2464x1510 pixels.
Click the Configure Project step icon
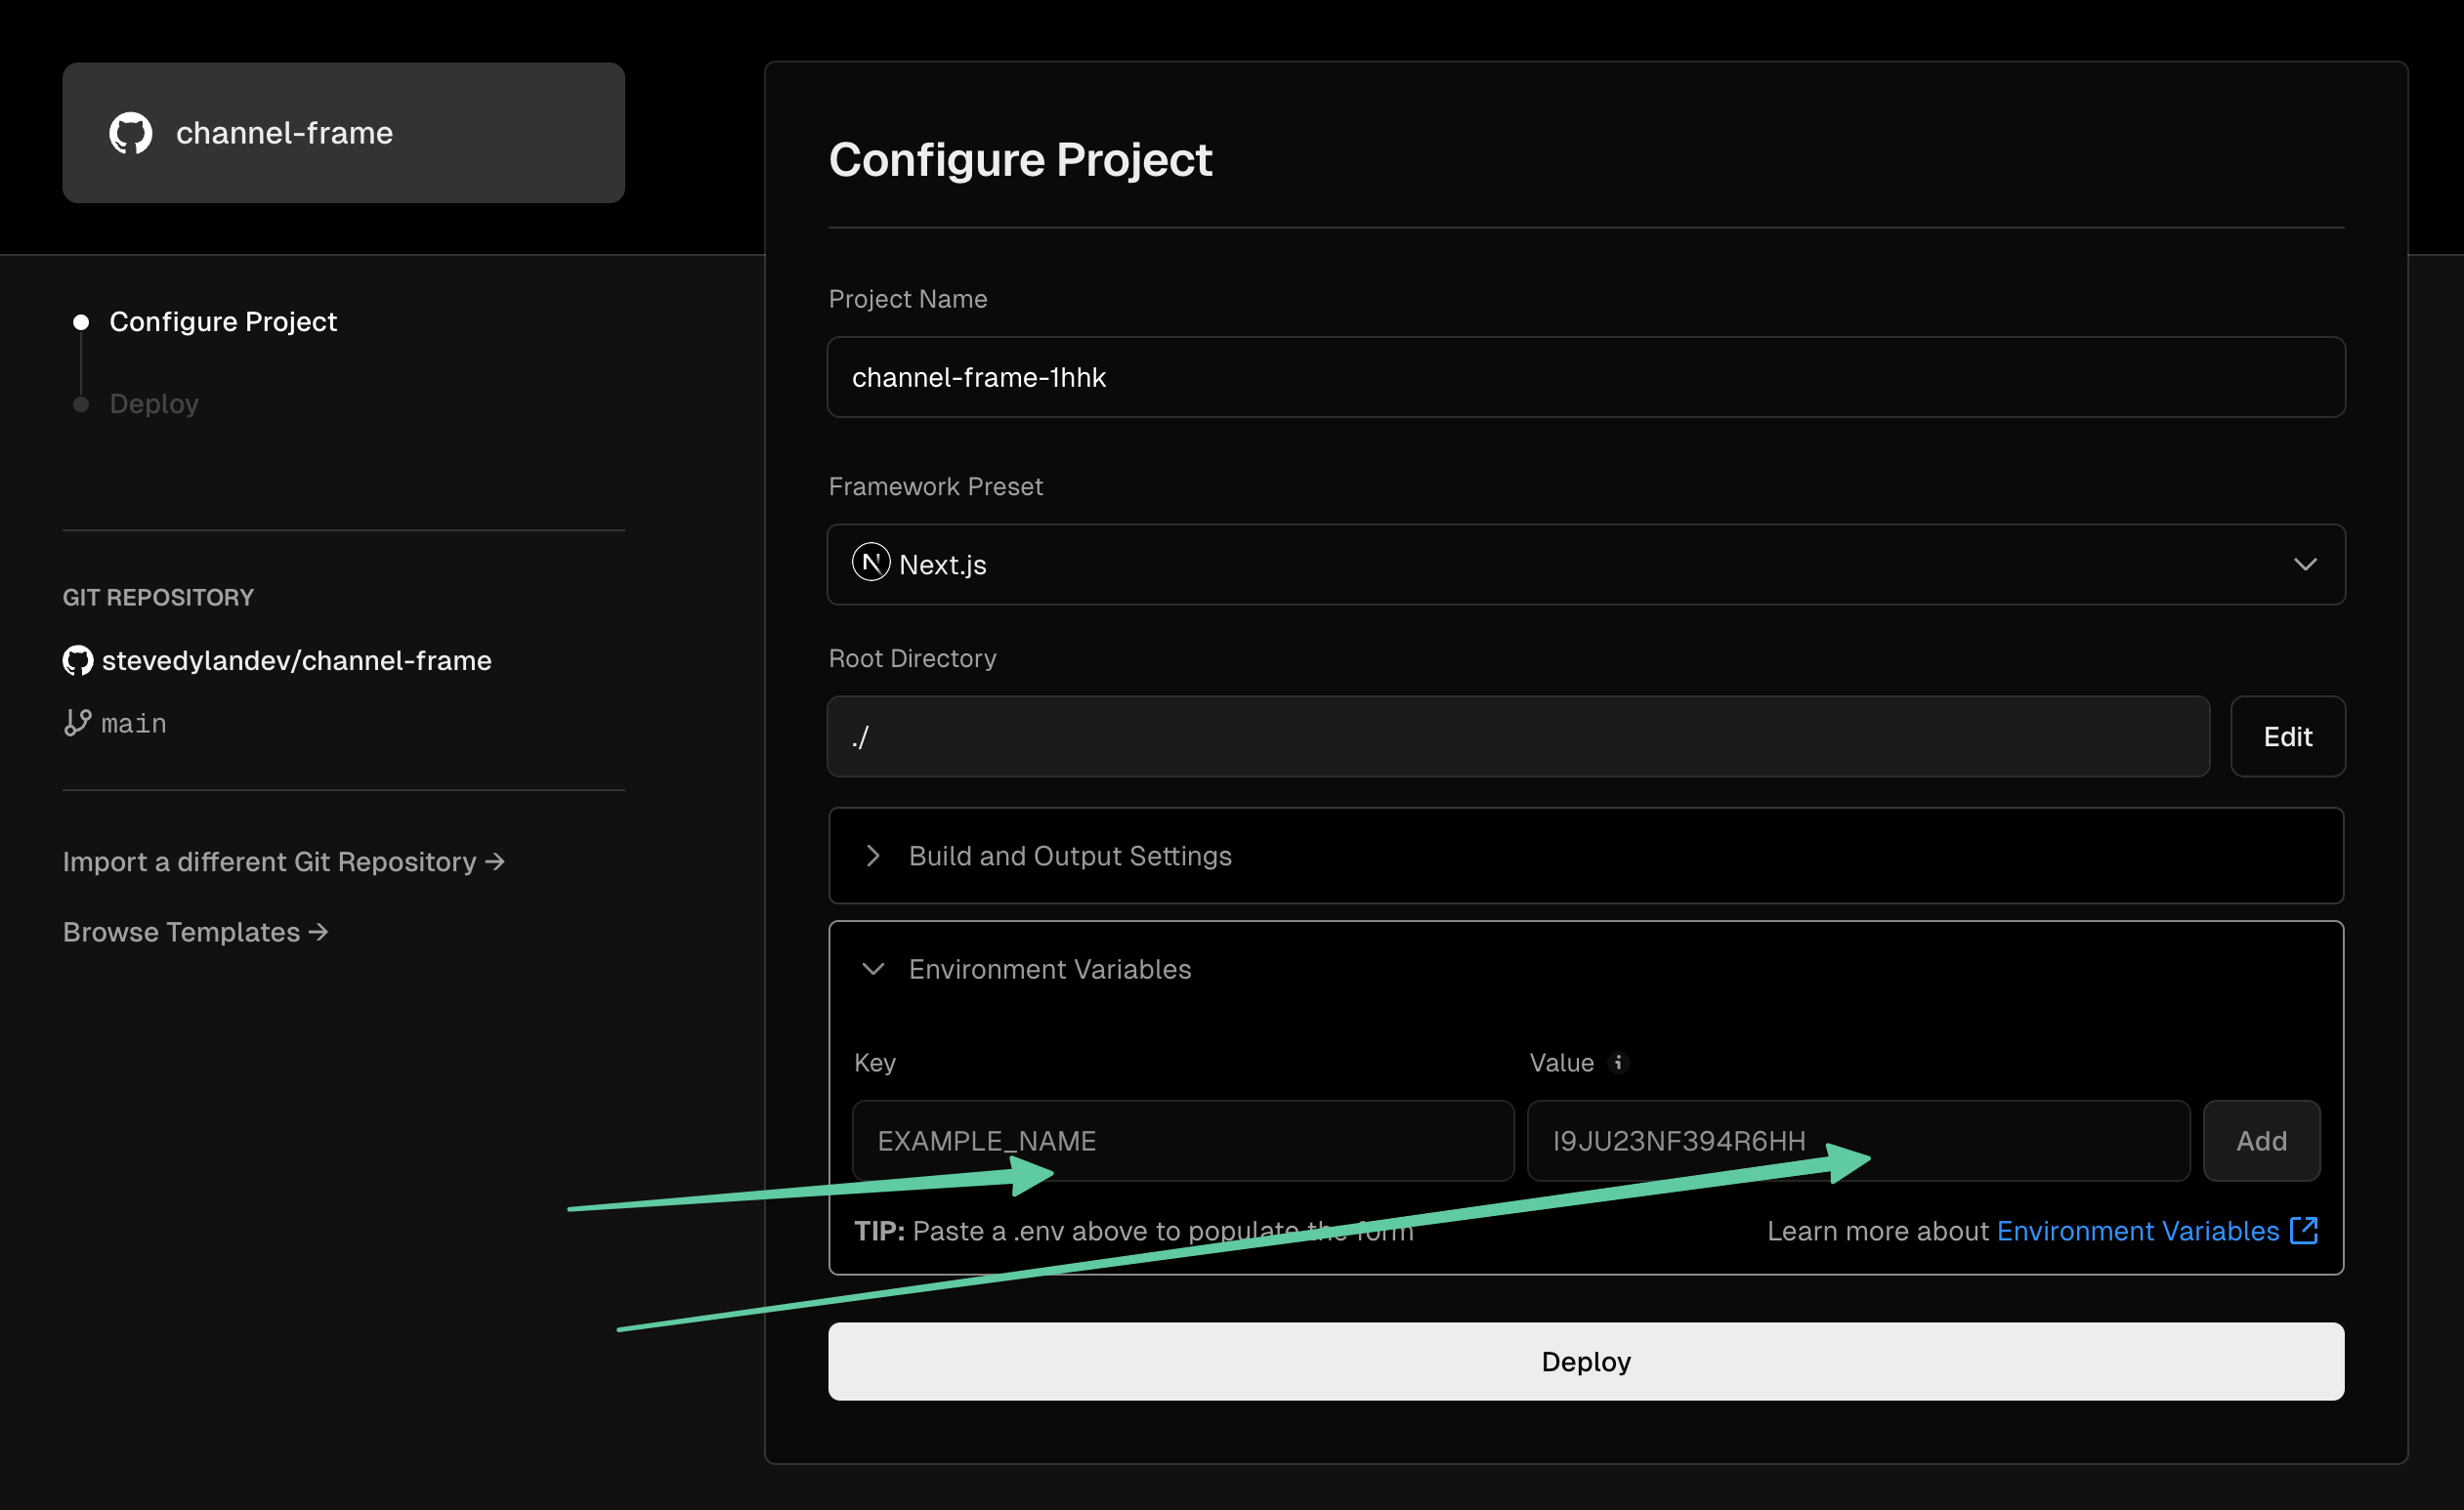pos(81,320)
